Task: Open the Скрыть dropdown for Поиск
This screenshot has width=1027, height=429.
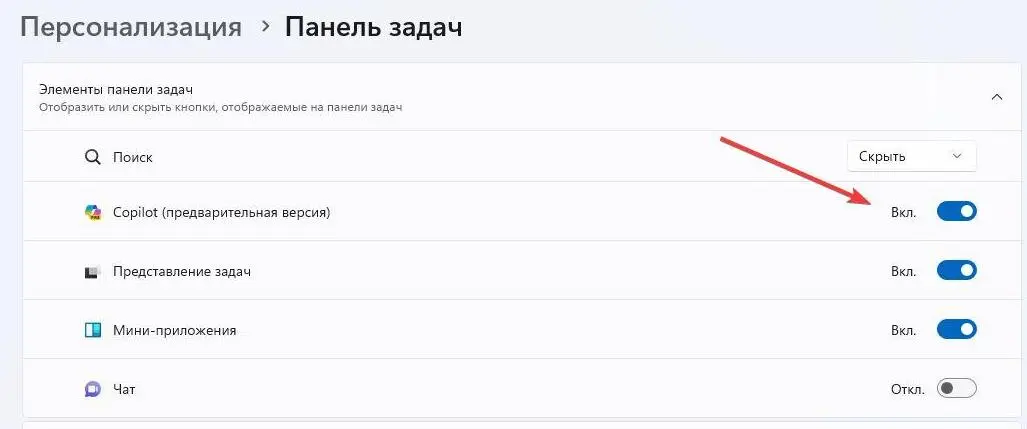Action: pos(911,156)
